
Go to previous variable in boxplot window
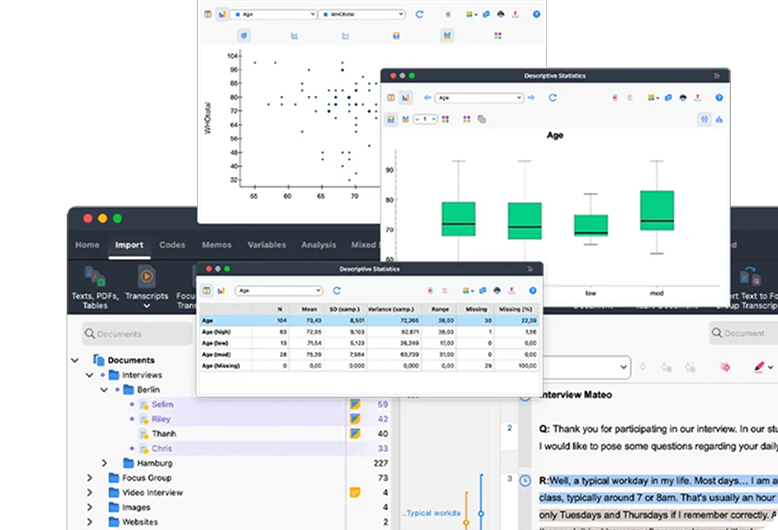click(x=427, y=98)
